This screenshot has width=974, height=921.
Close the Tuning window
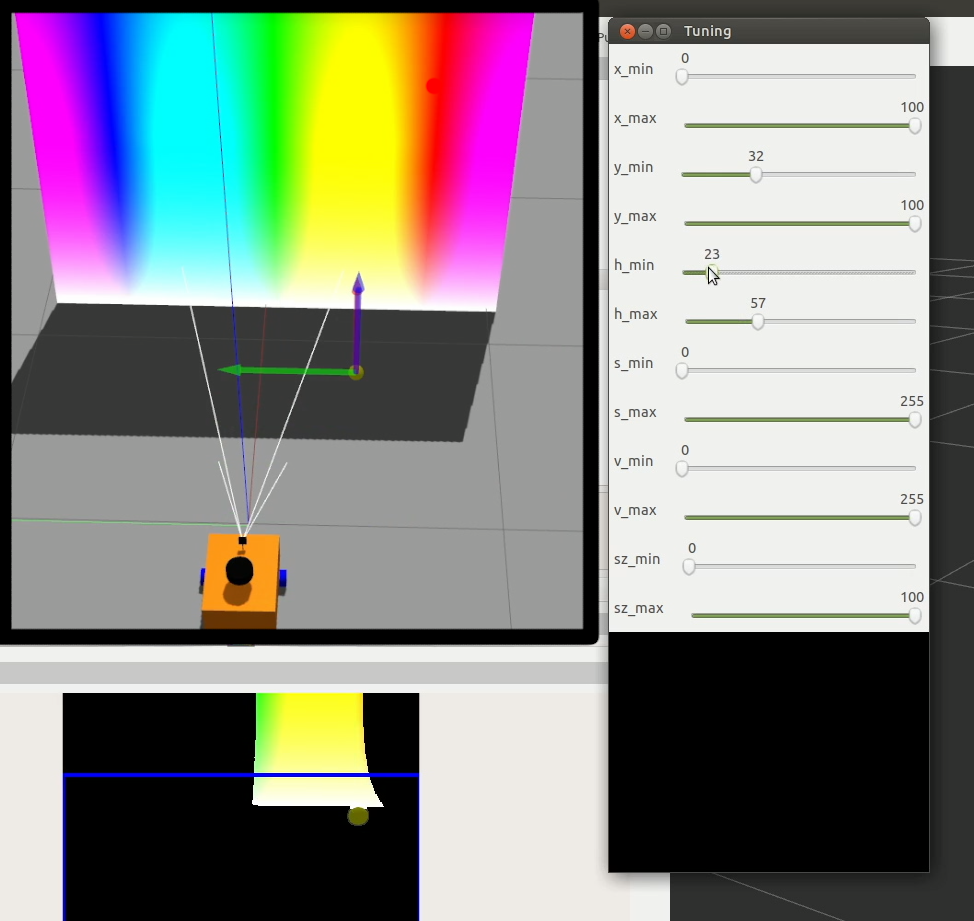click(627, 31)
